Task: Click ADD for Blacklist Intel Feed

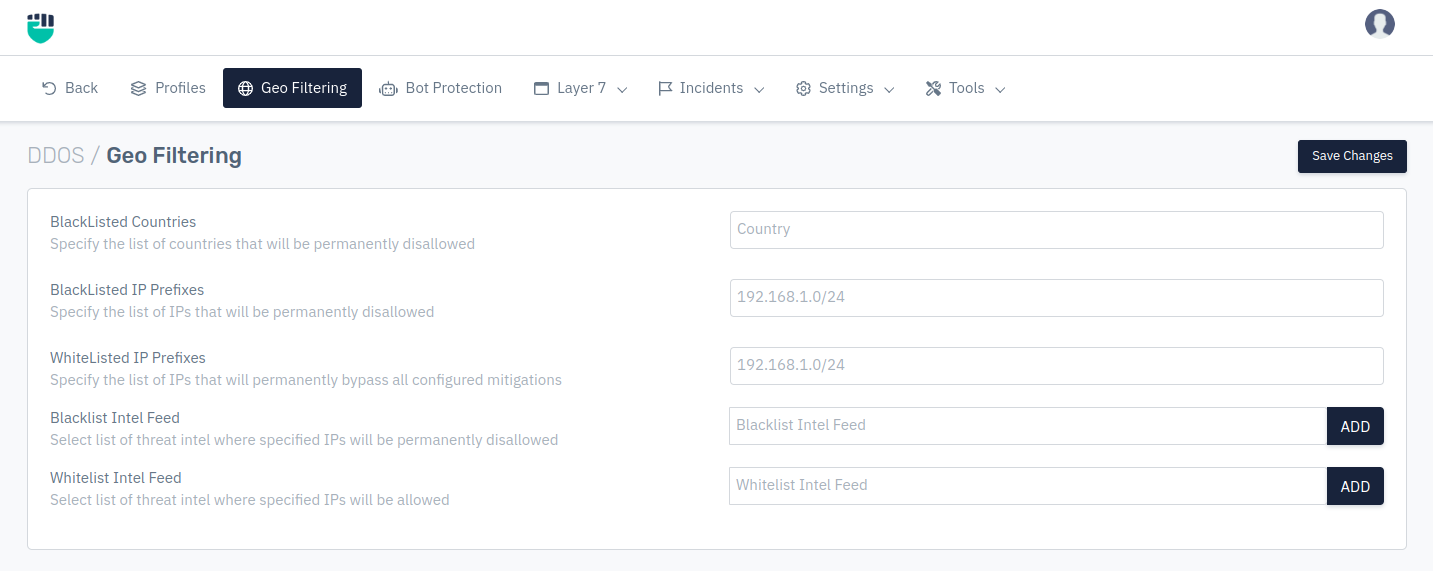Action: coord(1355,426)
